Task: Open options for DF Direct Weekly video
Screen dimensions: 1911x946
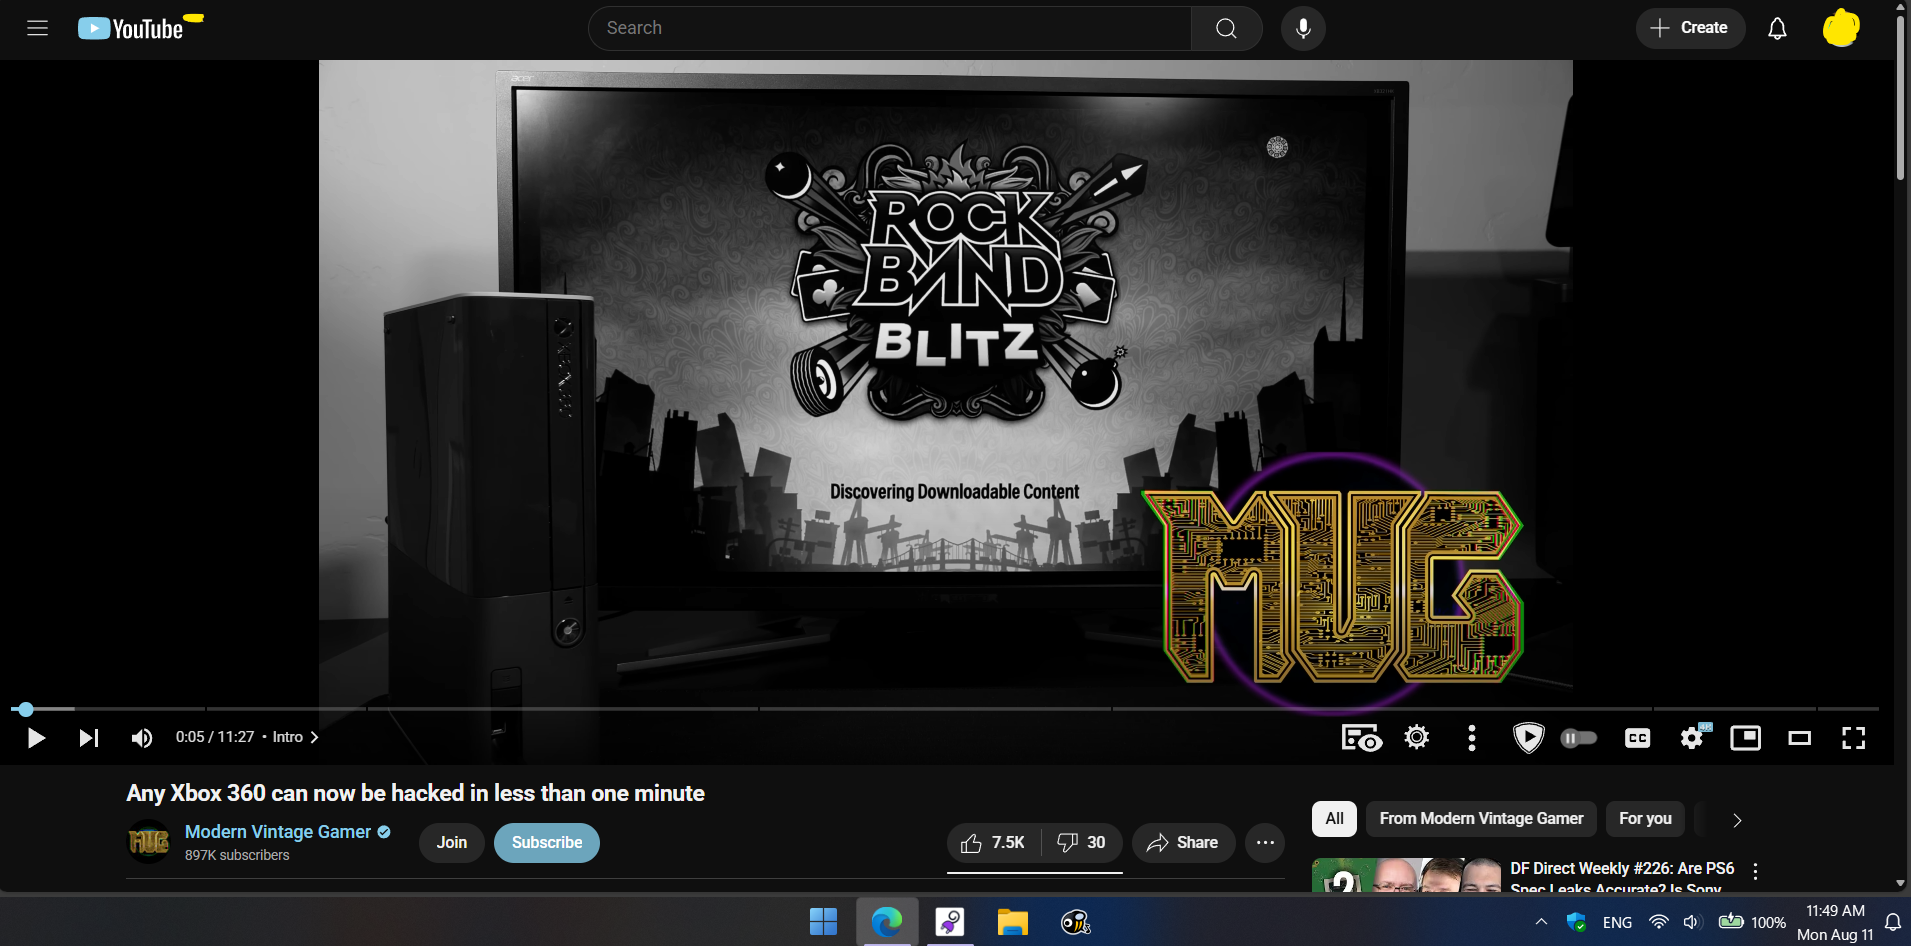Action: pyautogui.click(x=1755, y=871)
